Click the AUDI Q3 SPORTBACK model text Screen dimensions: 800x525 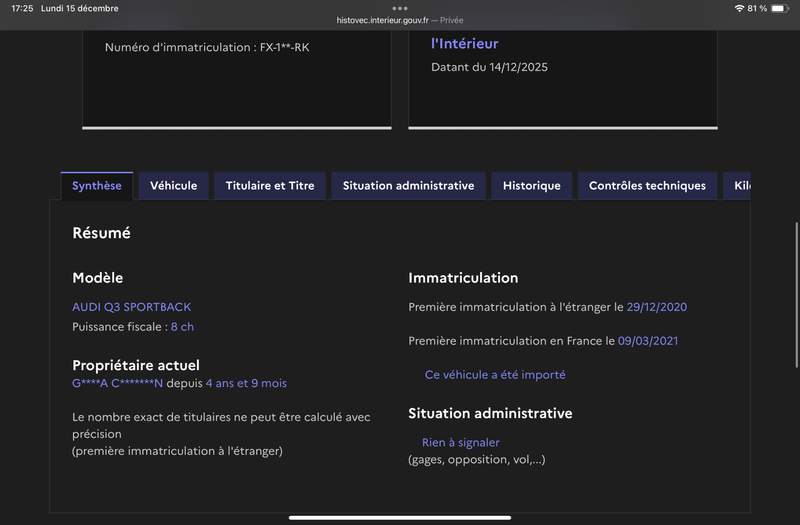[x=131, y=307]
